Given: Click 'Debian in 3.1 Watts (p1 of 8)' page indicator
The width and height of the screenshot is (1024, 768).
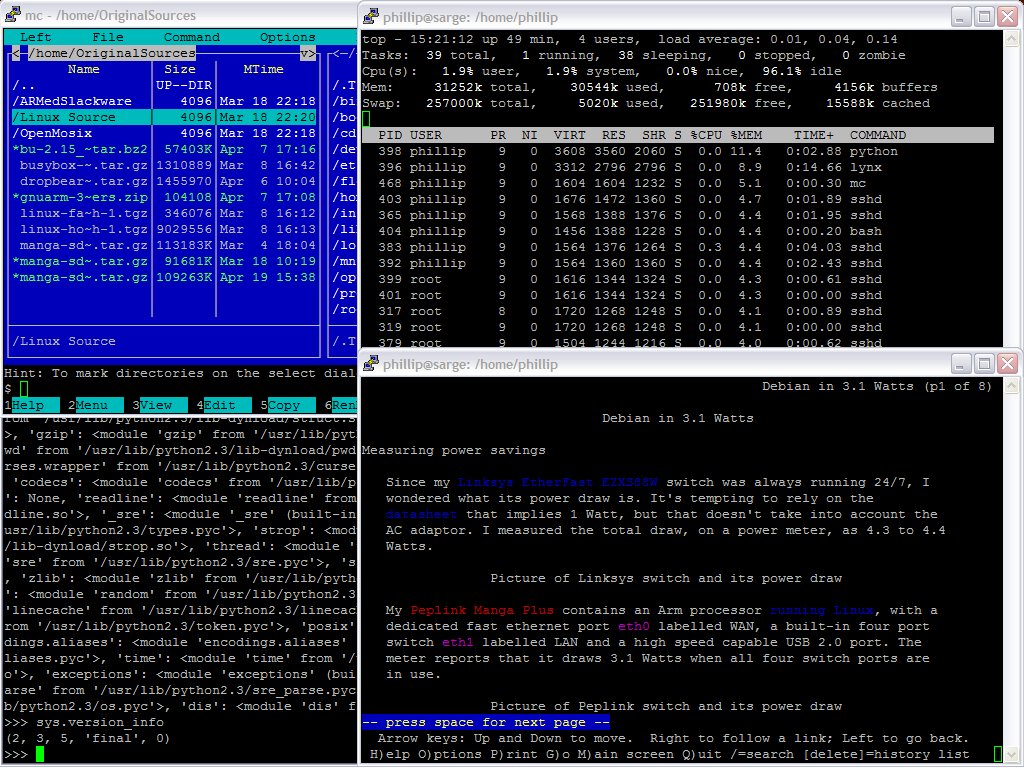Looking at the screenshot, I should (877, 386).
